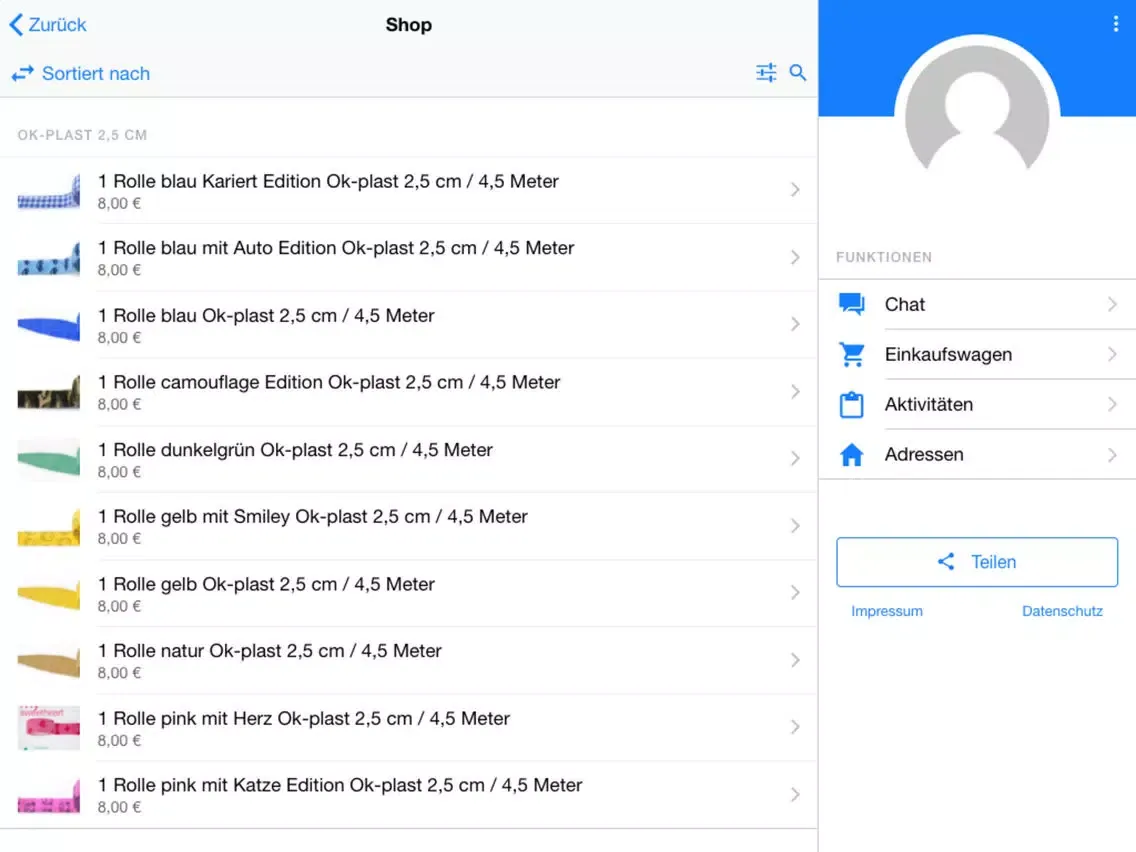Screen dimensions: 1136x852
Task: Select the Einkaufswagen menu entry
Action: [x=948, y=355]
